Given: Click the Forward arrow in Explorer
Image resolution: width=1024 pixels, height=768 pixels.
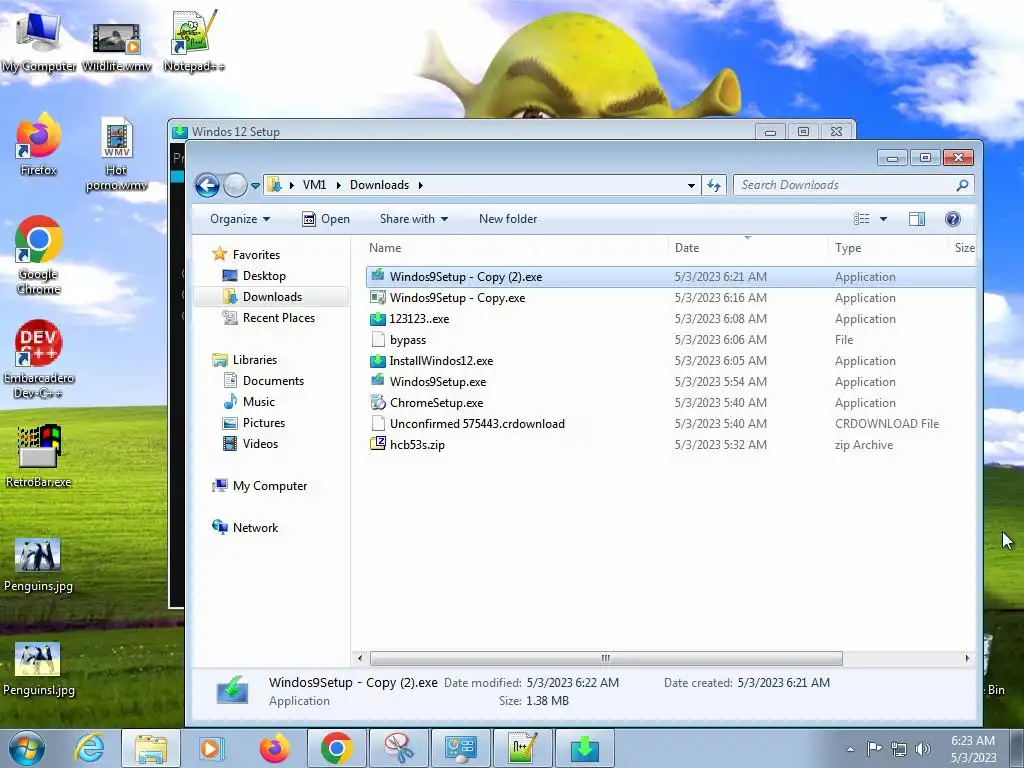Looking at the screenshot, I should [x=235, y=185].
